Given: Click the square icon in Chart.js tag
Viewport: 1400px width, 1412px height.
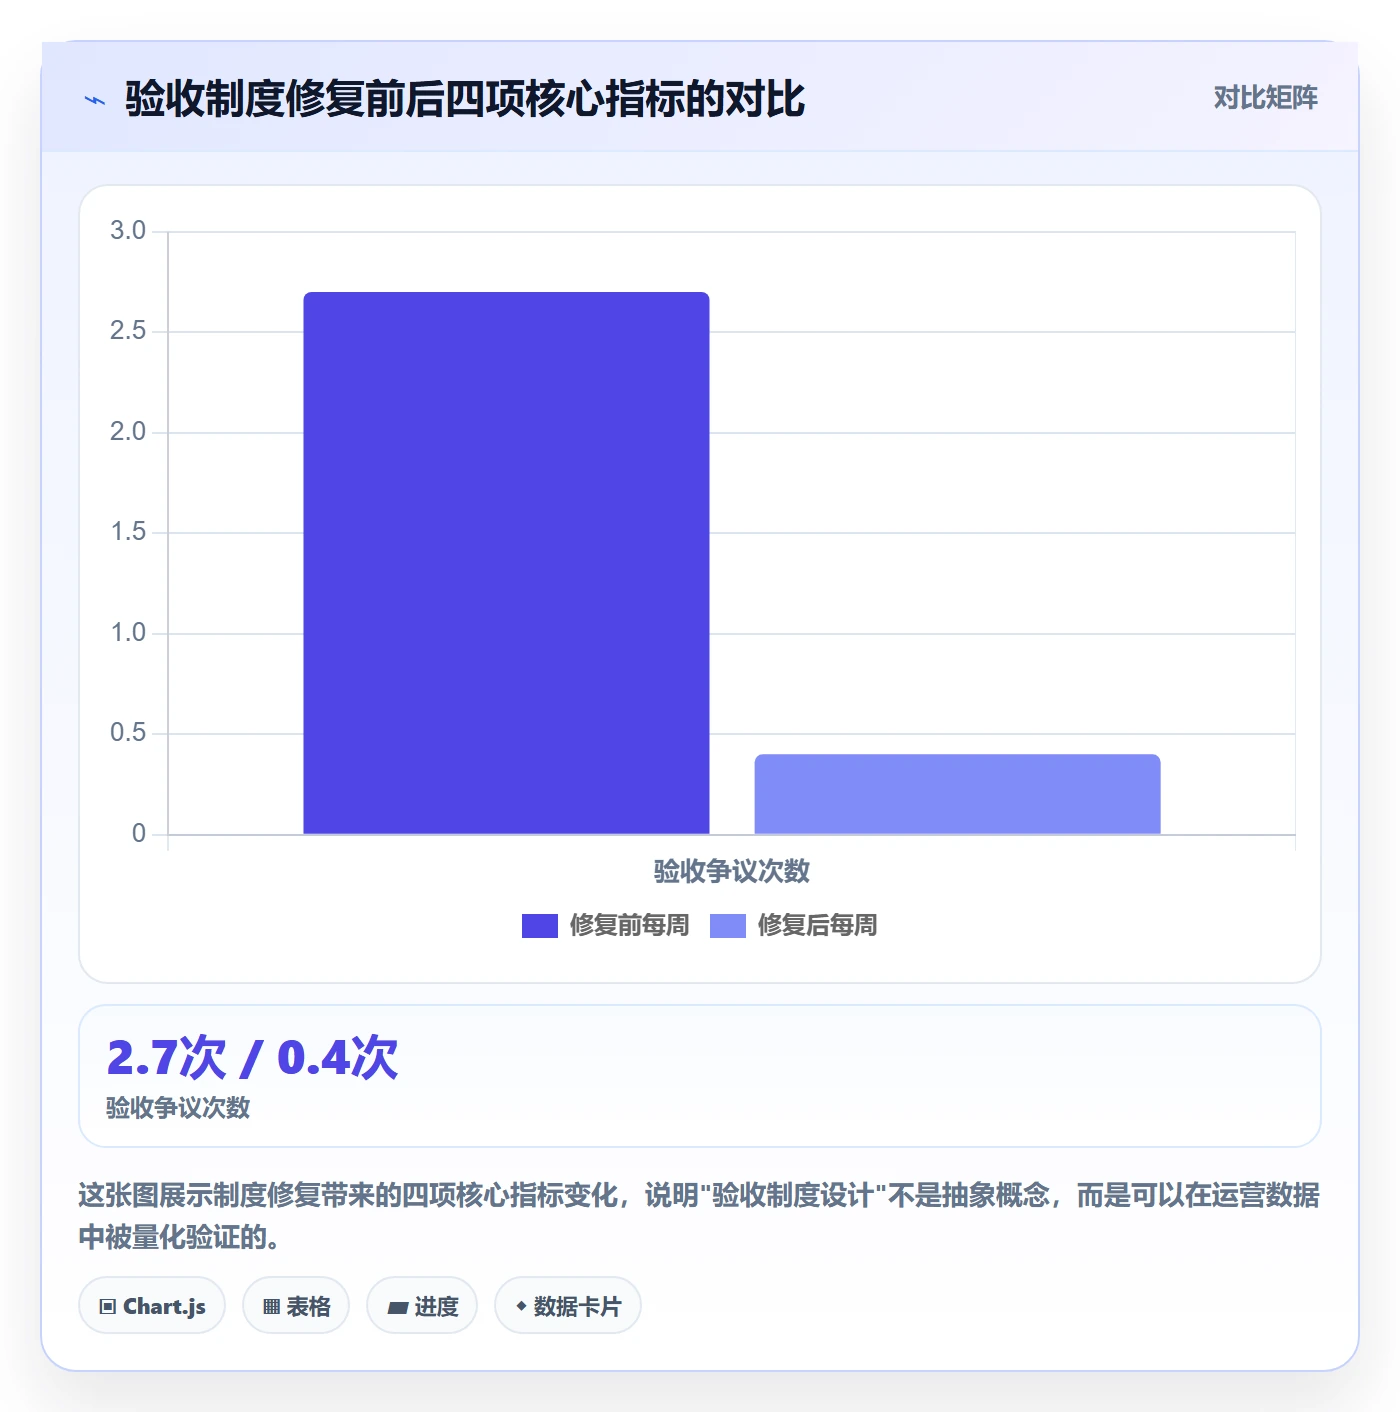Looking at the screenshot, I should tap(108, 1306).
